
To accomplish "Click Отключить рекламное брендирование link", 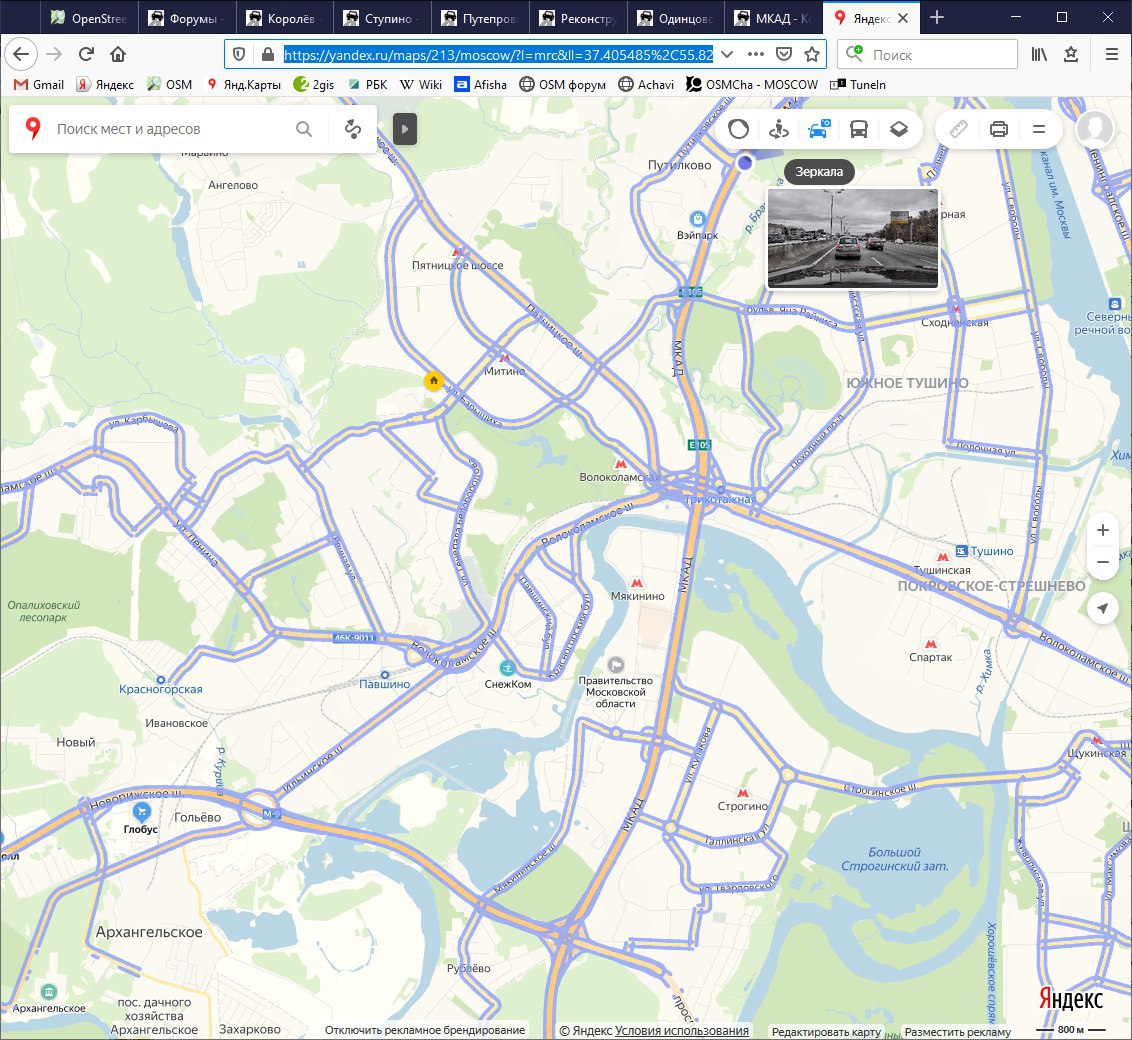I will click(424, 1030).
